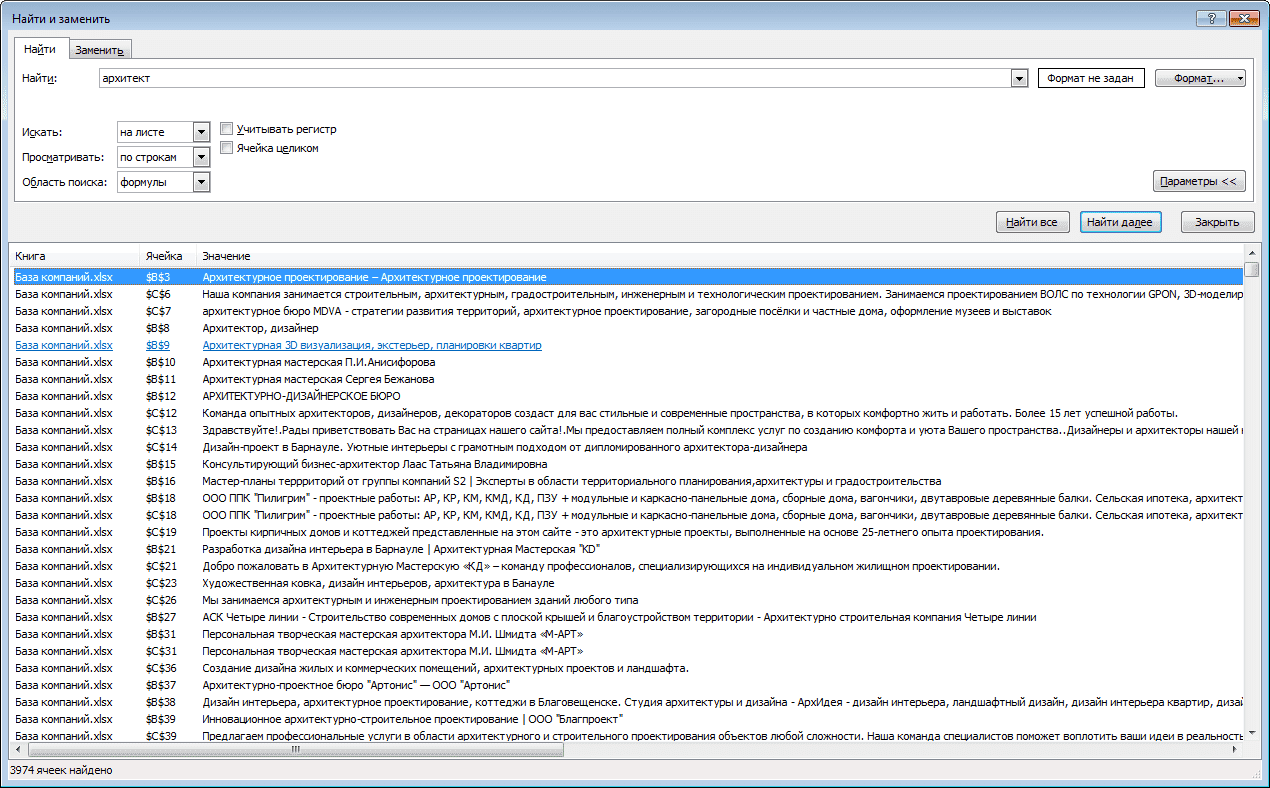
Task: Select result 'Архитектор, дизайнер' in $B$8
Action: pos(627,328)
